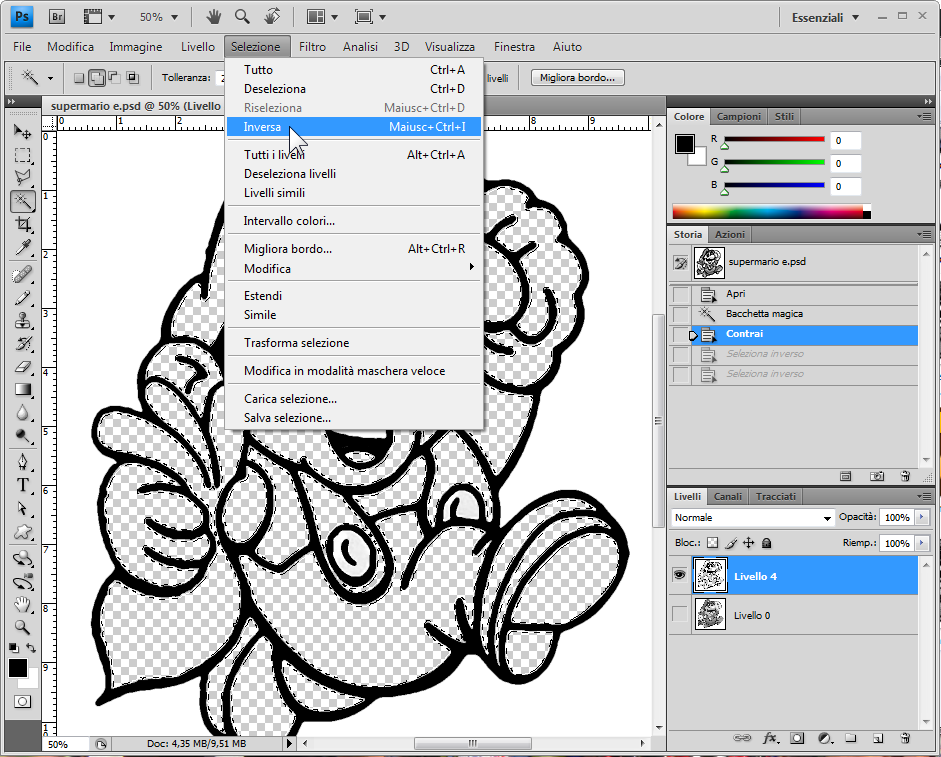Switch to Azioni tab
The height and width of the screenshot is (757, 941).
click(730, 234)
